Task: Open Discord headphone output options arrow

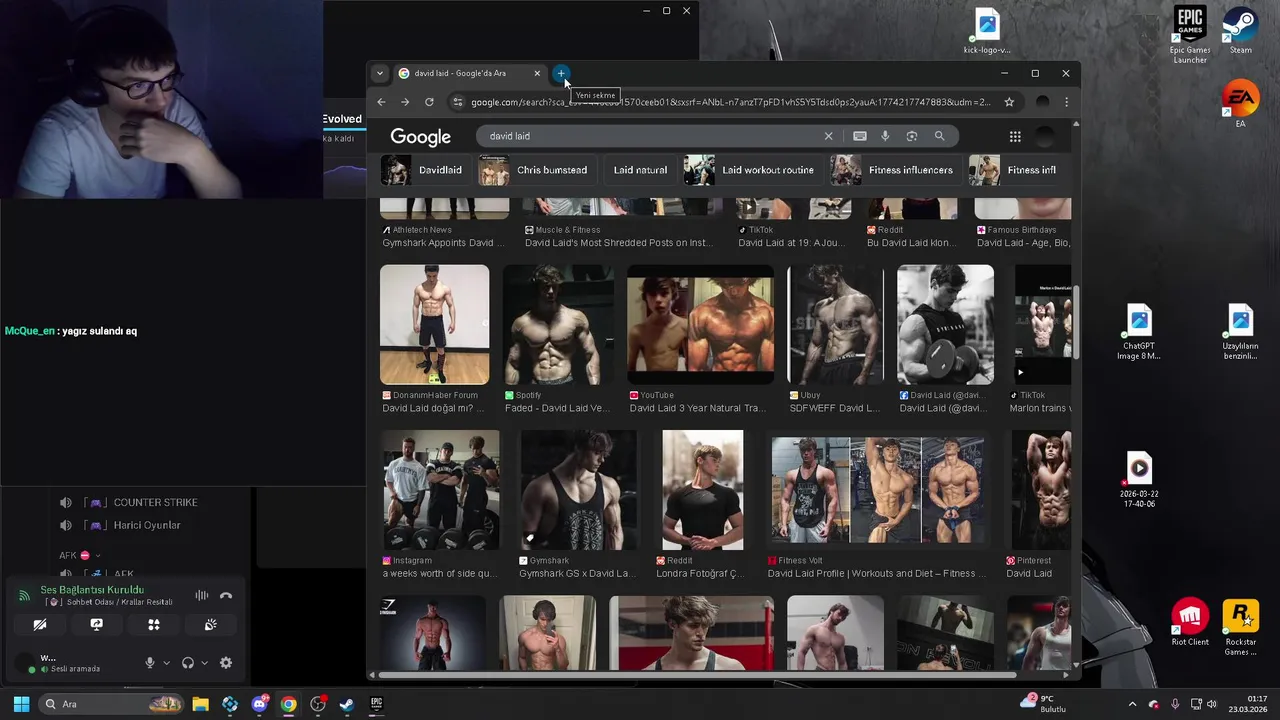Action: coord(204,662)
